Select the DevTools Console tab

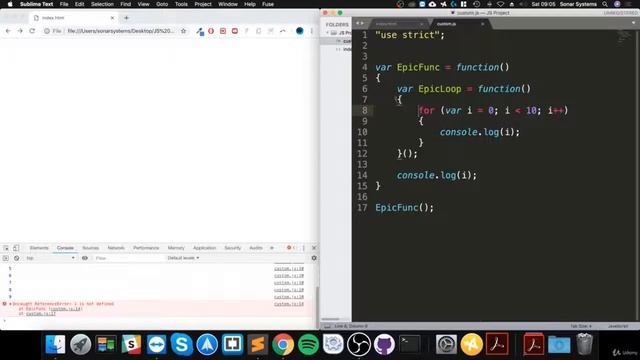point(65,248)
